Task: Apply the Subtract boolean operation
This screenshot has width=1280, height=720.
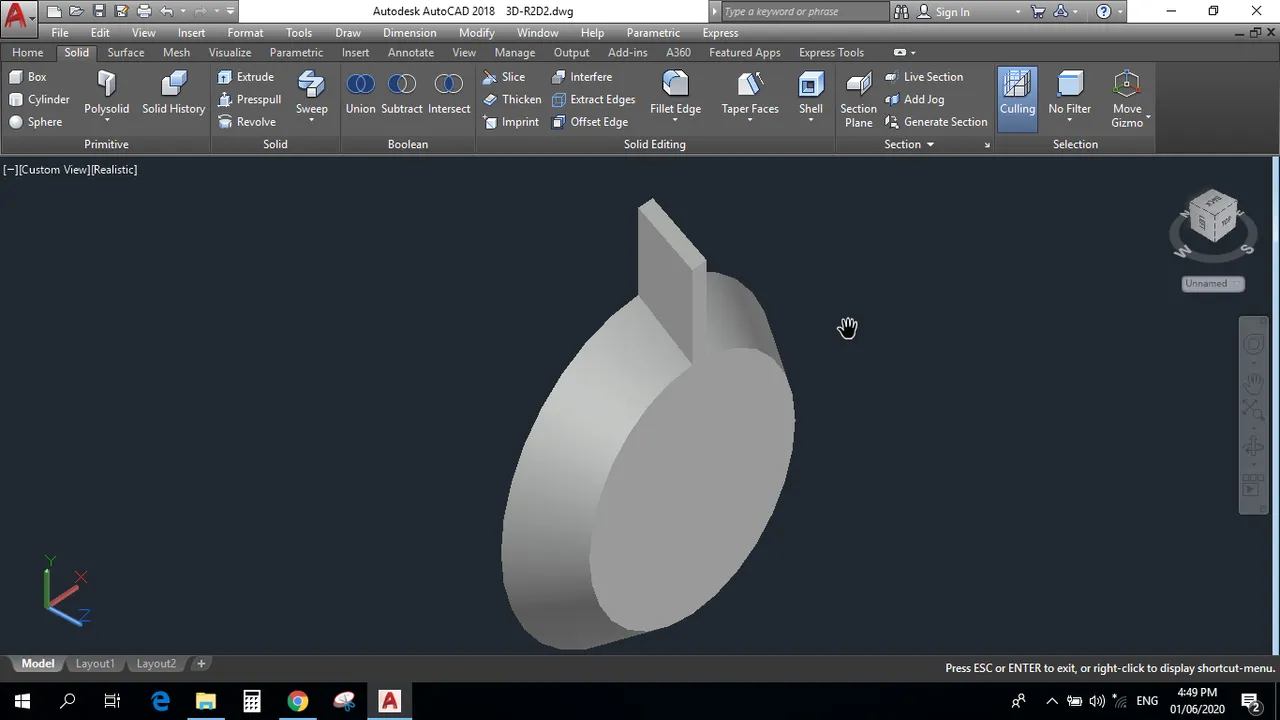Action: pos(402,94)
